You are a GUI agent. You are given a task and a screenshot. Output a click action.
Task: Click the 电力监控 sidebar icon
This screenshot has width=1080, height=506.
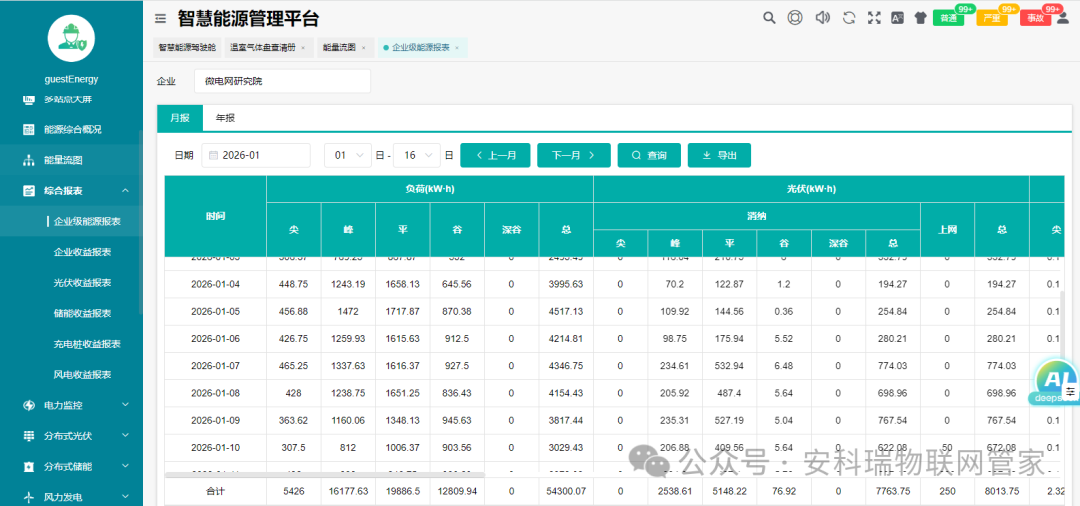click(x=28, y=405)
